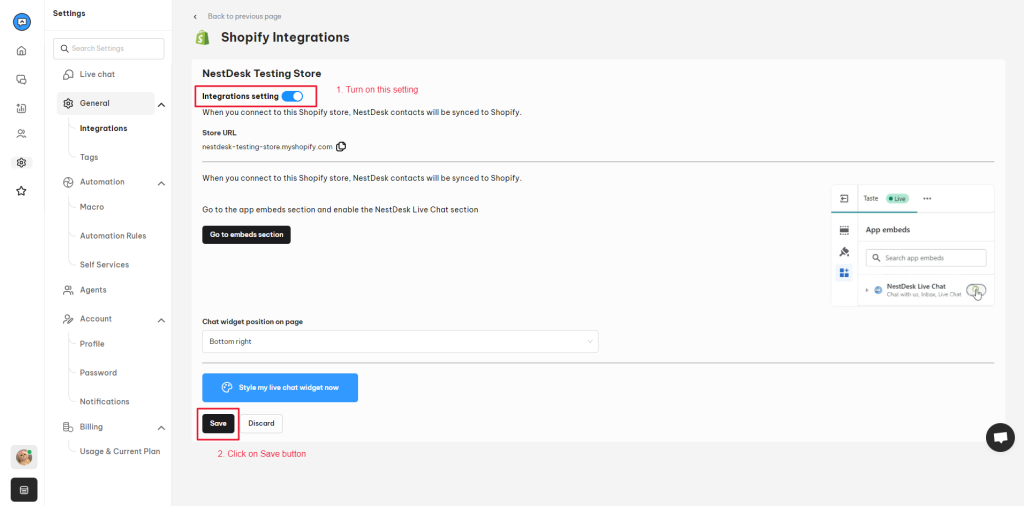Click the back arrow beside Back to previous page
Viewport: 1024px width, 506px height.
click(x=195, y=16)
